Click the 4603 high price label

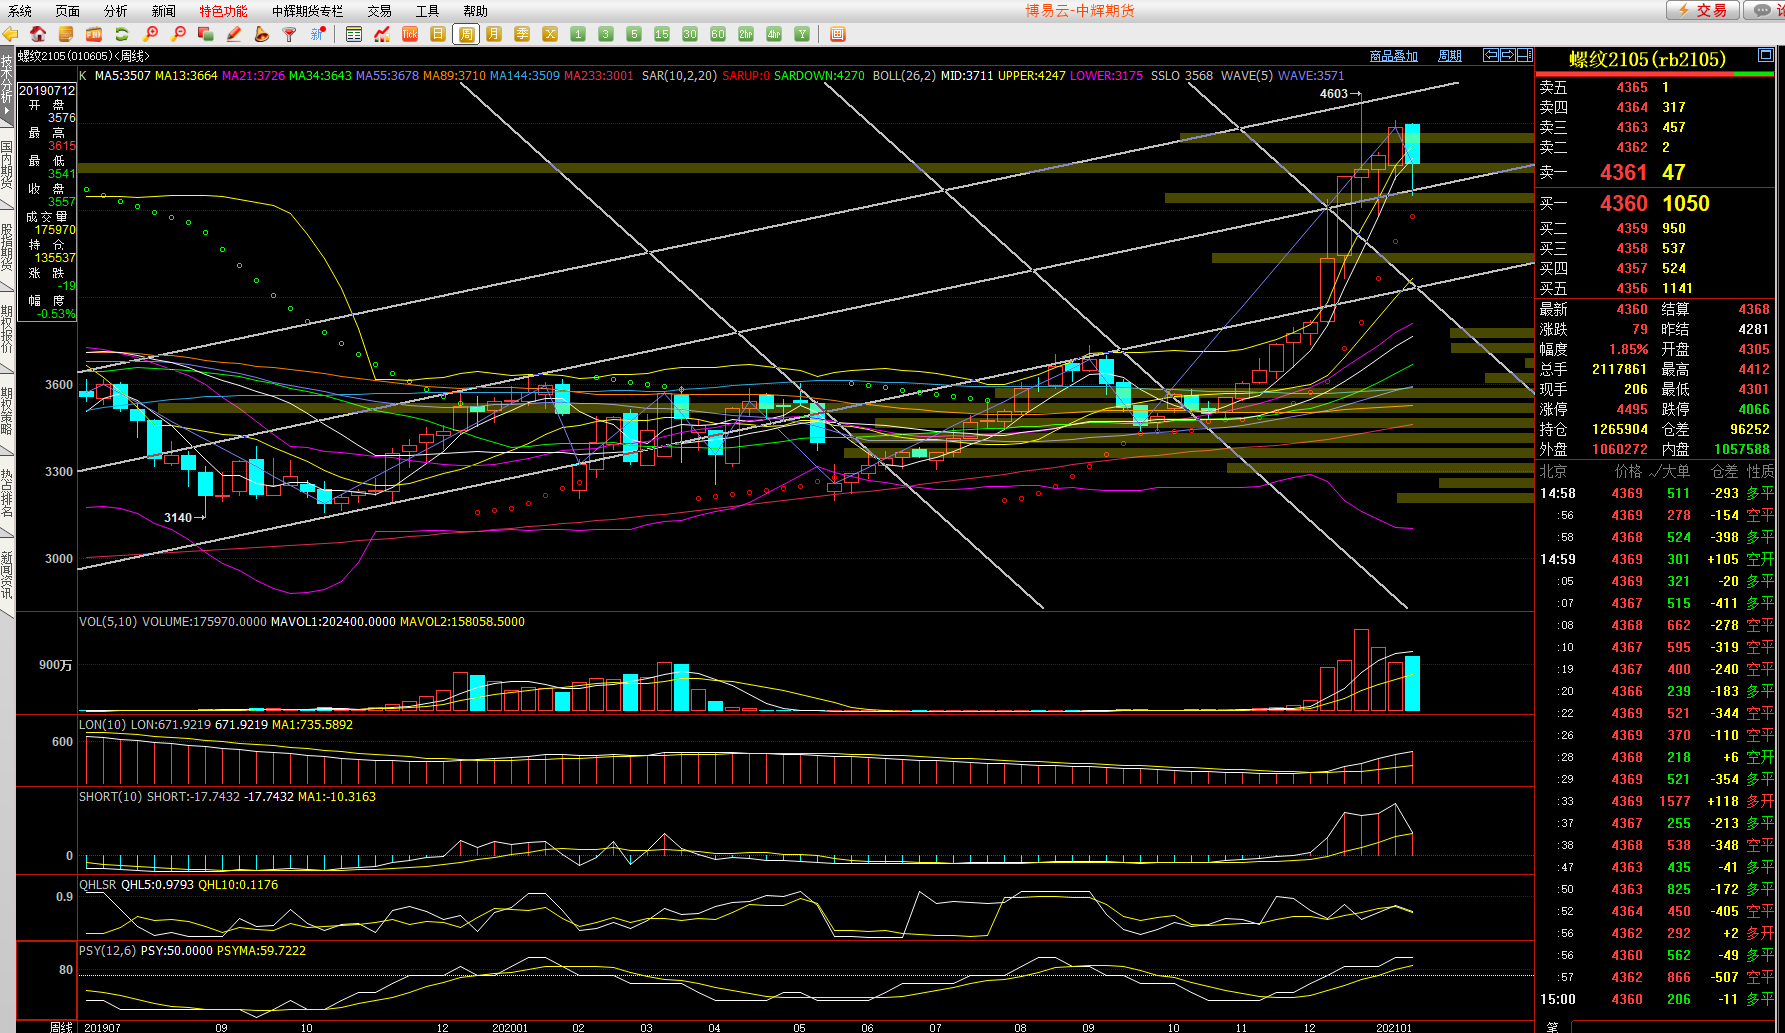[1333, 93]
